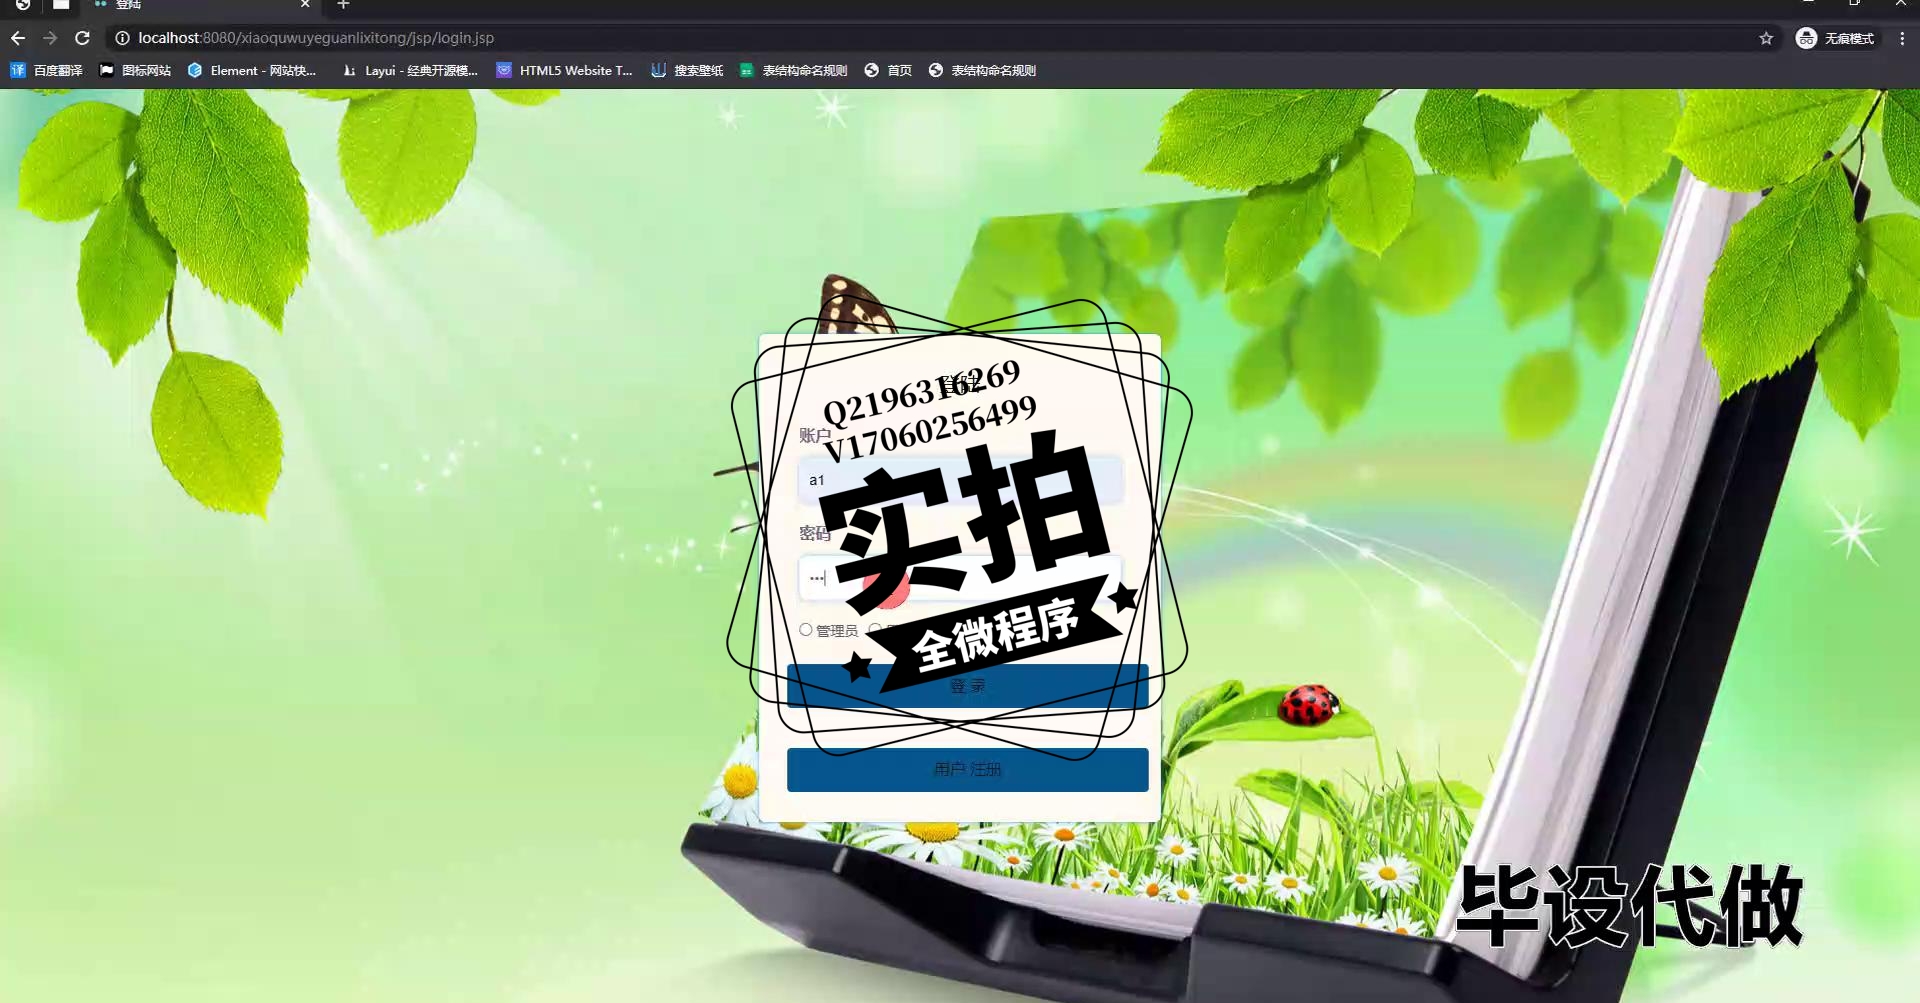Screen dimensions: 1920x1003
Task: Open the browser three-dot menu
Action: tap(1902, 38)
